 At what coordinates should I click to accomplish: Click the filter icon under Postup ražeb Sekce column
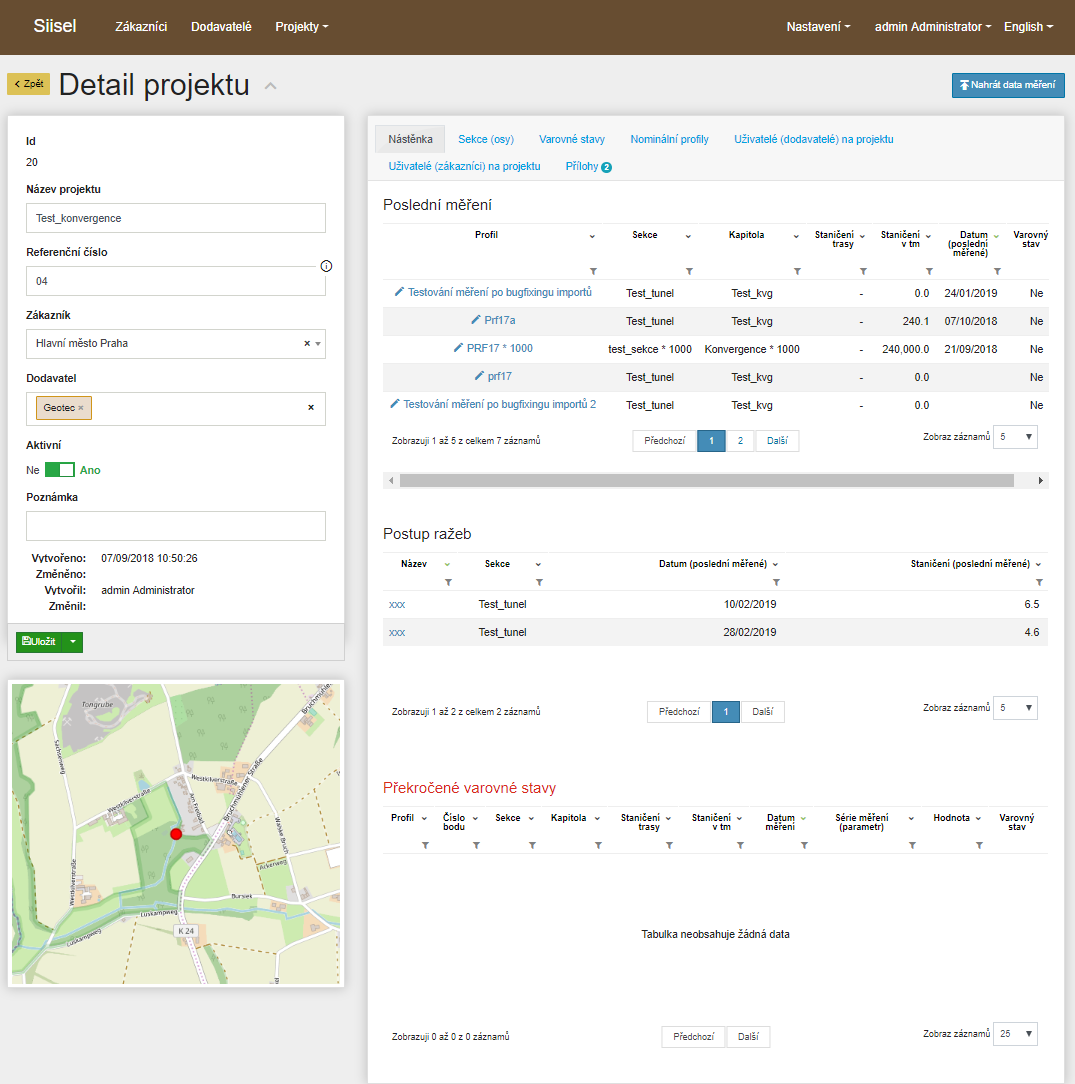pos(539,582)
